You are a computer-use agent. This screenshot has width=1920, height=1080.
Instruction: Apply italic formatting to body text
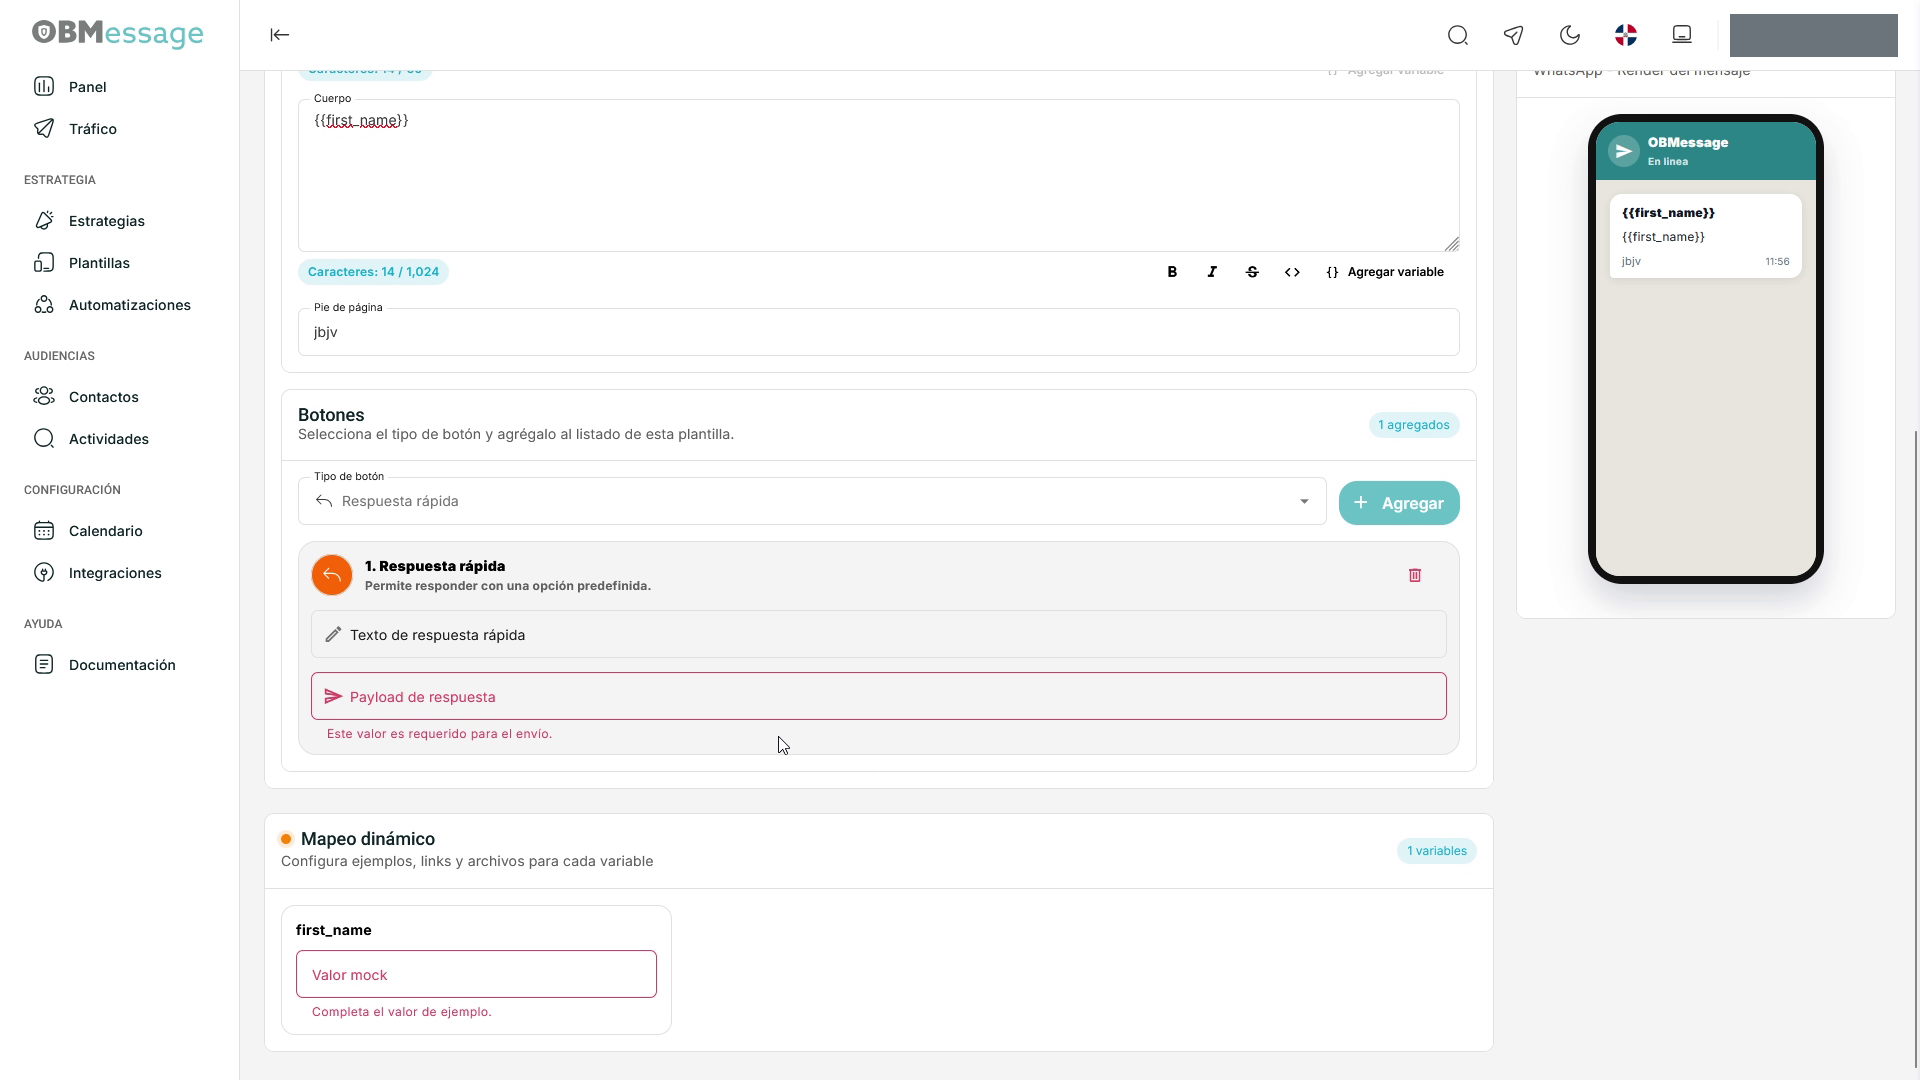click(1212, 272)
